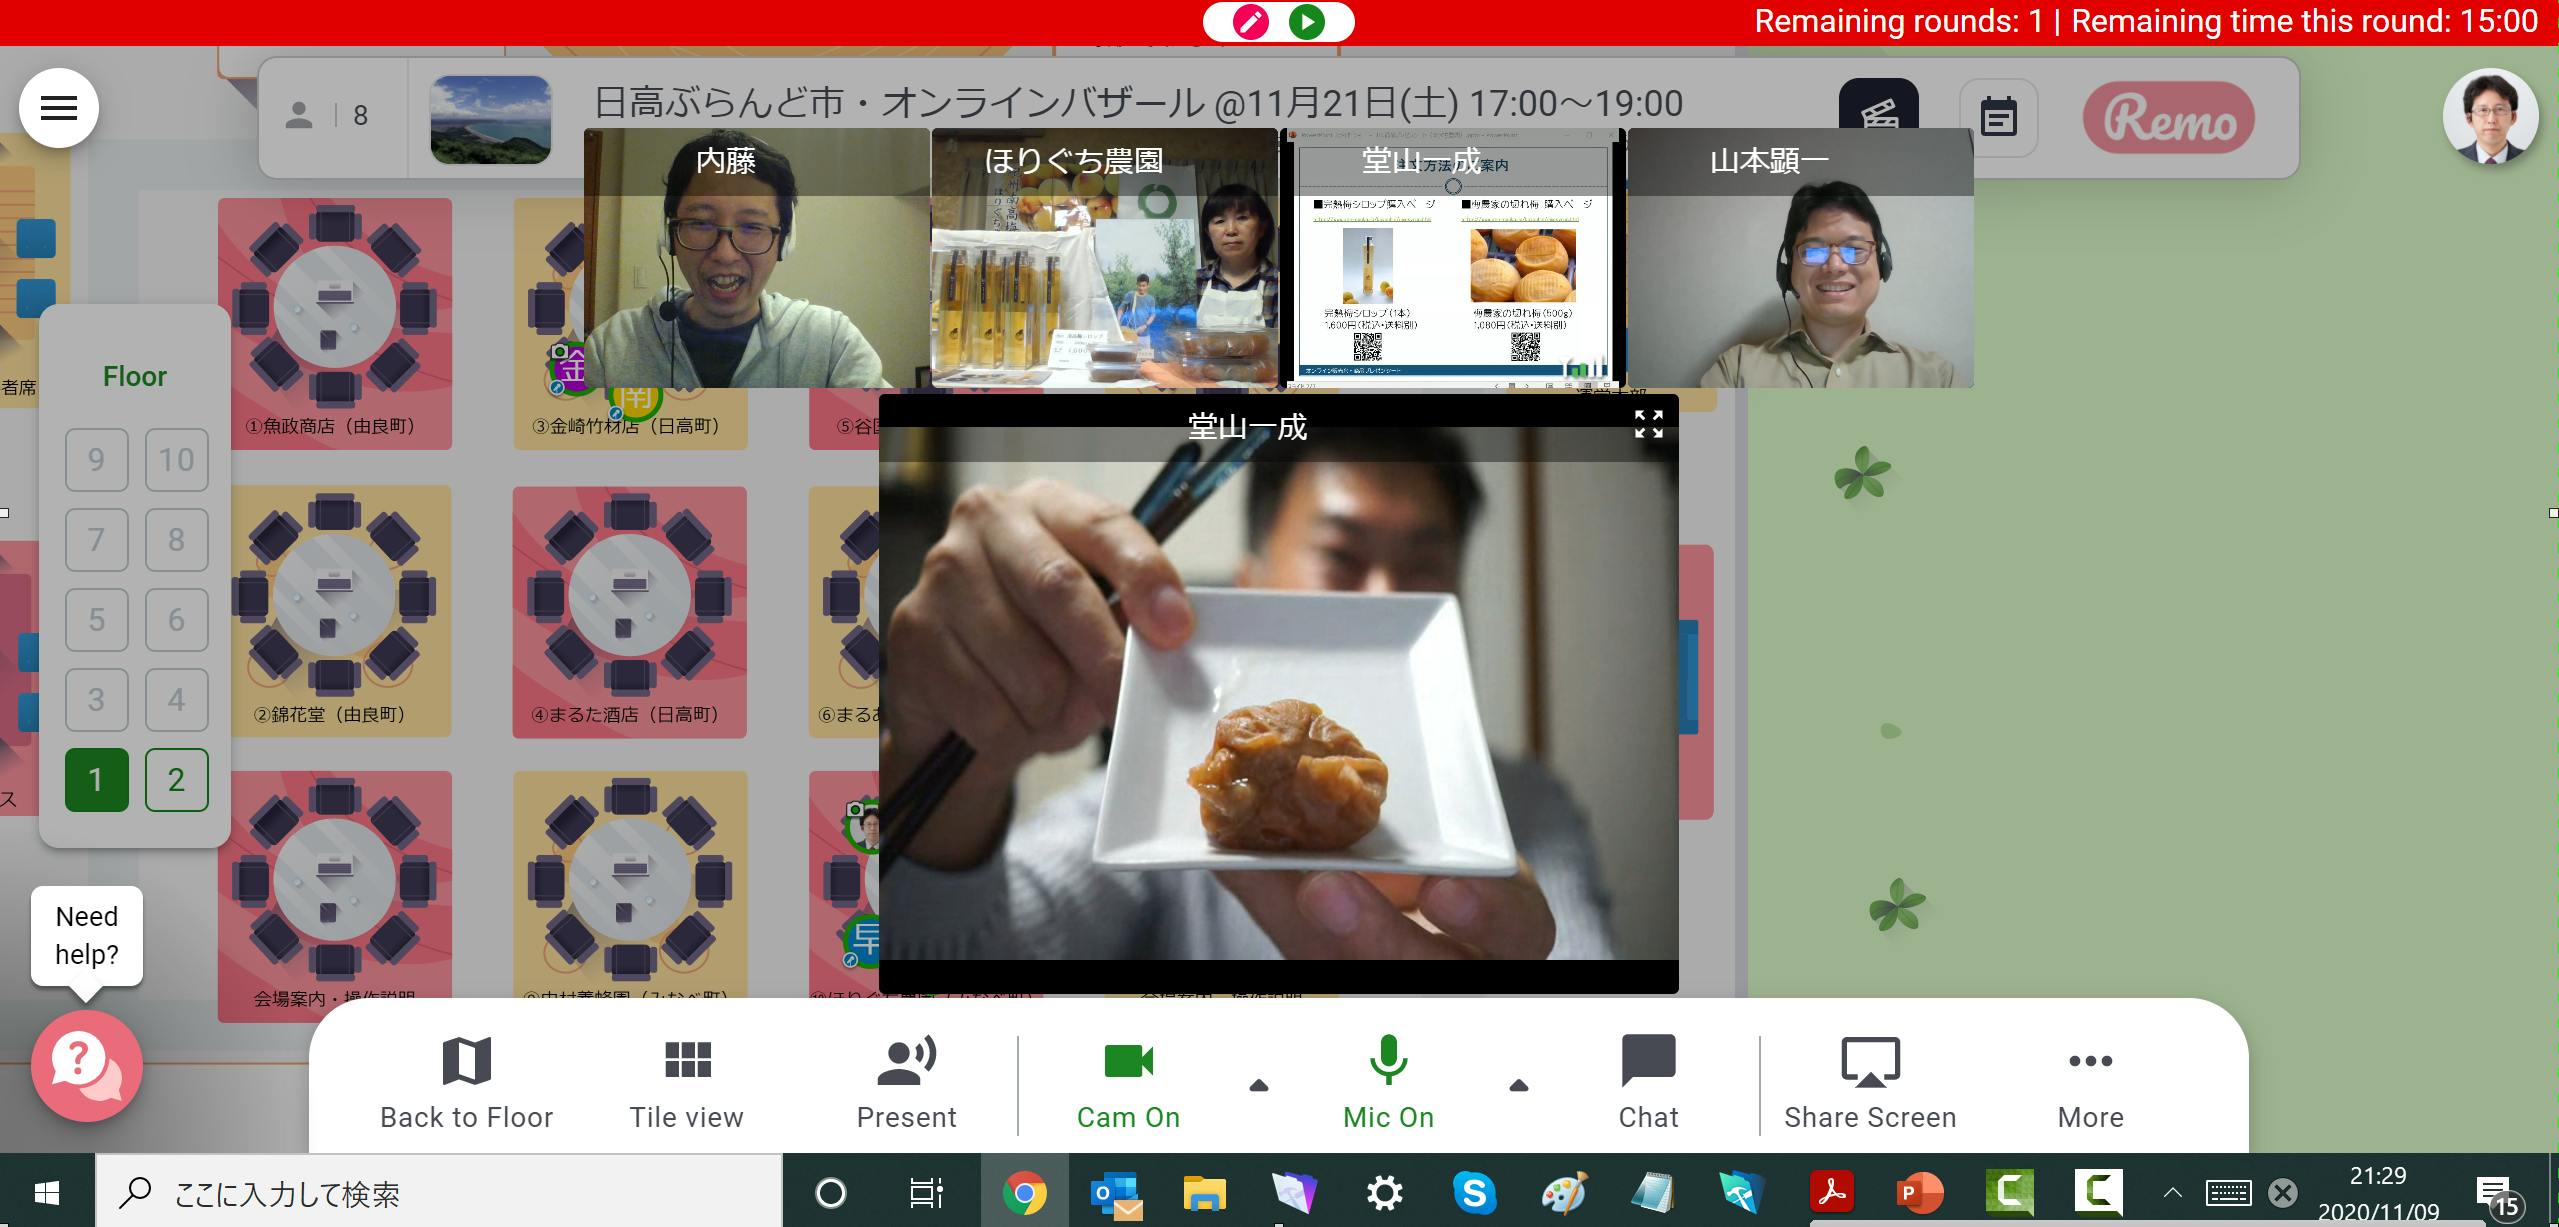Click the pencil edit icon in timer bar
2559x1227 pixels.
tap(1250, 22)
